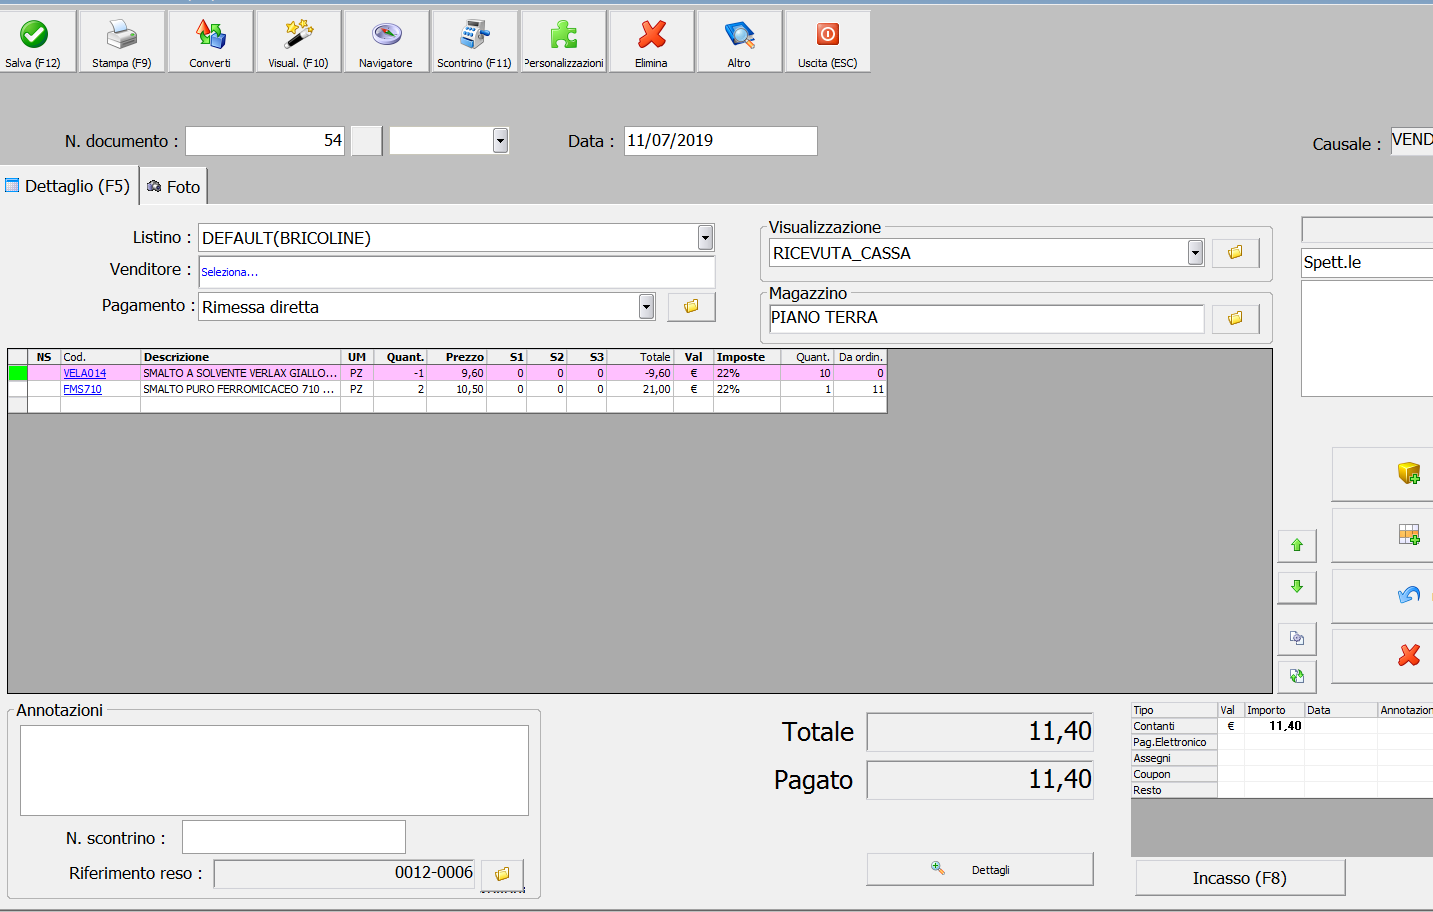
Task: Expand the Visualizzazione RICEVUTA_CASSA dropdown
Action: click(1195, 253)
